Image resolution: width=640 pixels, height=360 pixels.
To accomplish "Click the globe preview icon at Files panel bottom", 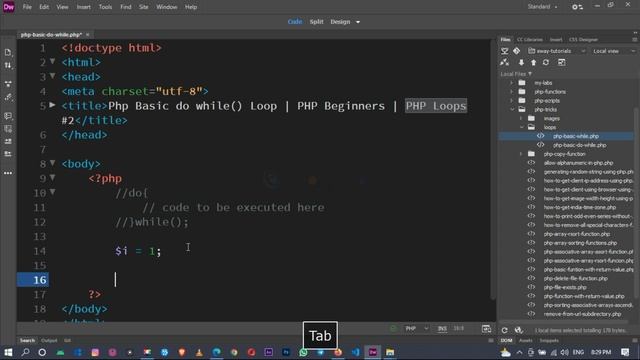I will [518, 330].
